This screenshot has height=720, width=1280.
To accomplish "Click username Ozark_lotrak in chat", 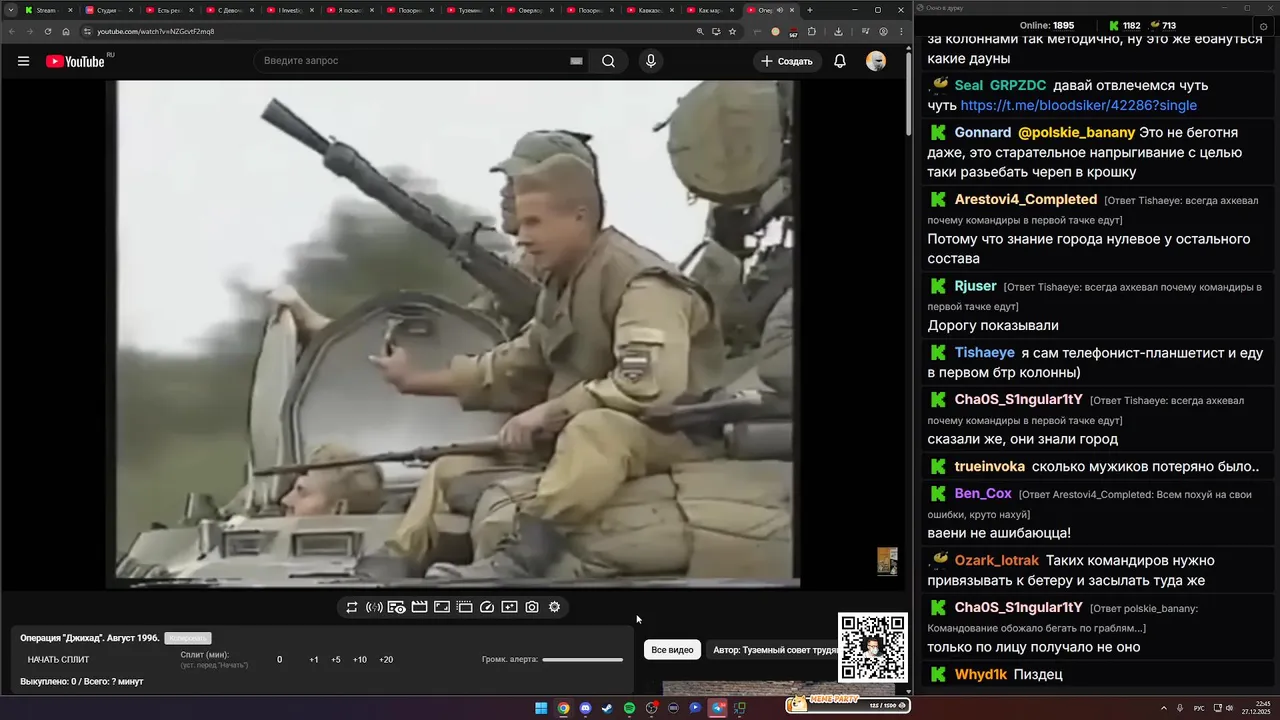I will click(x=997, y=560).
